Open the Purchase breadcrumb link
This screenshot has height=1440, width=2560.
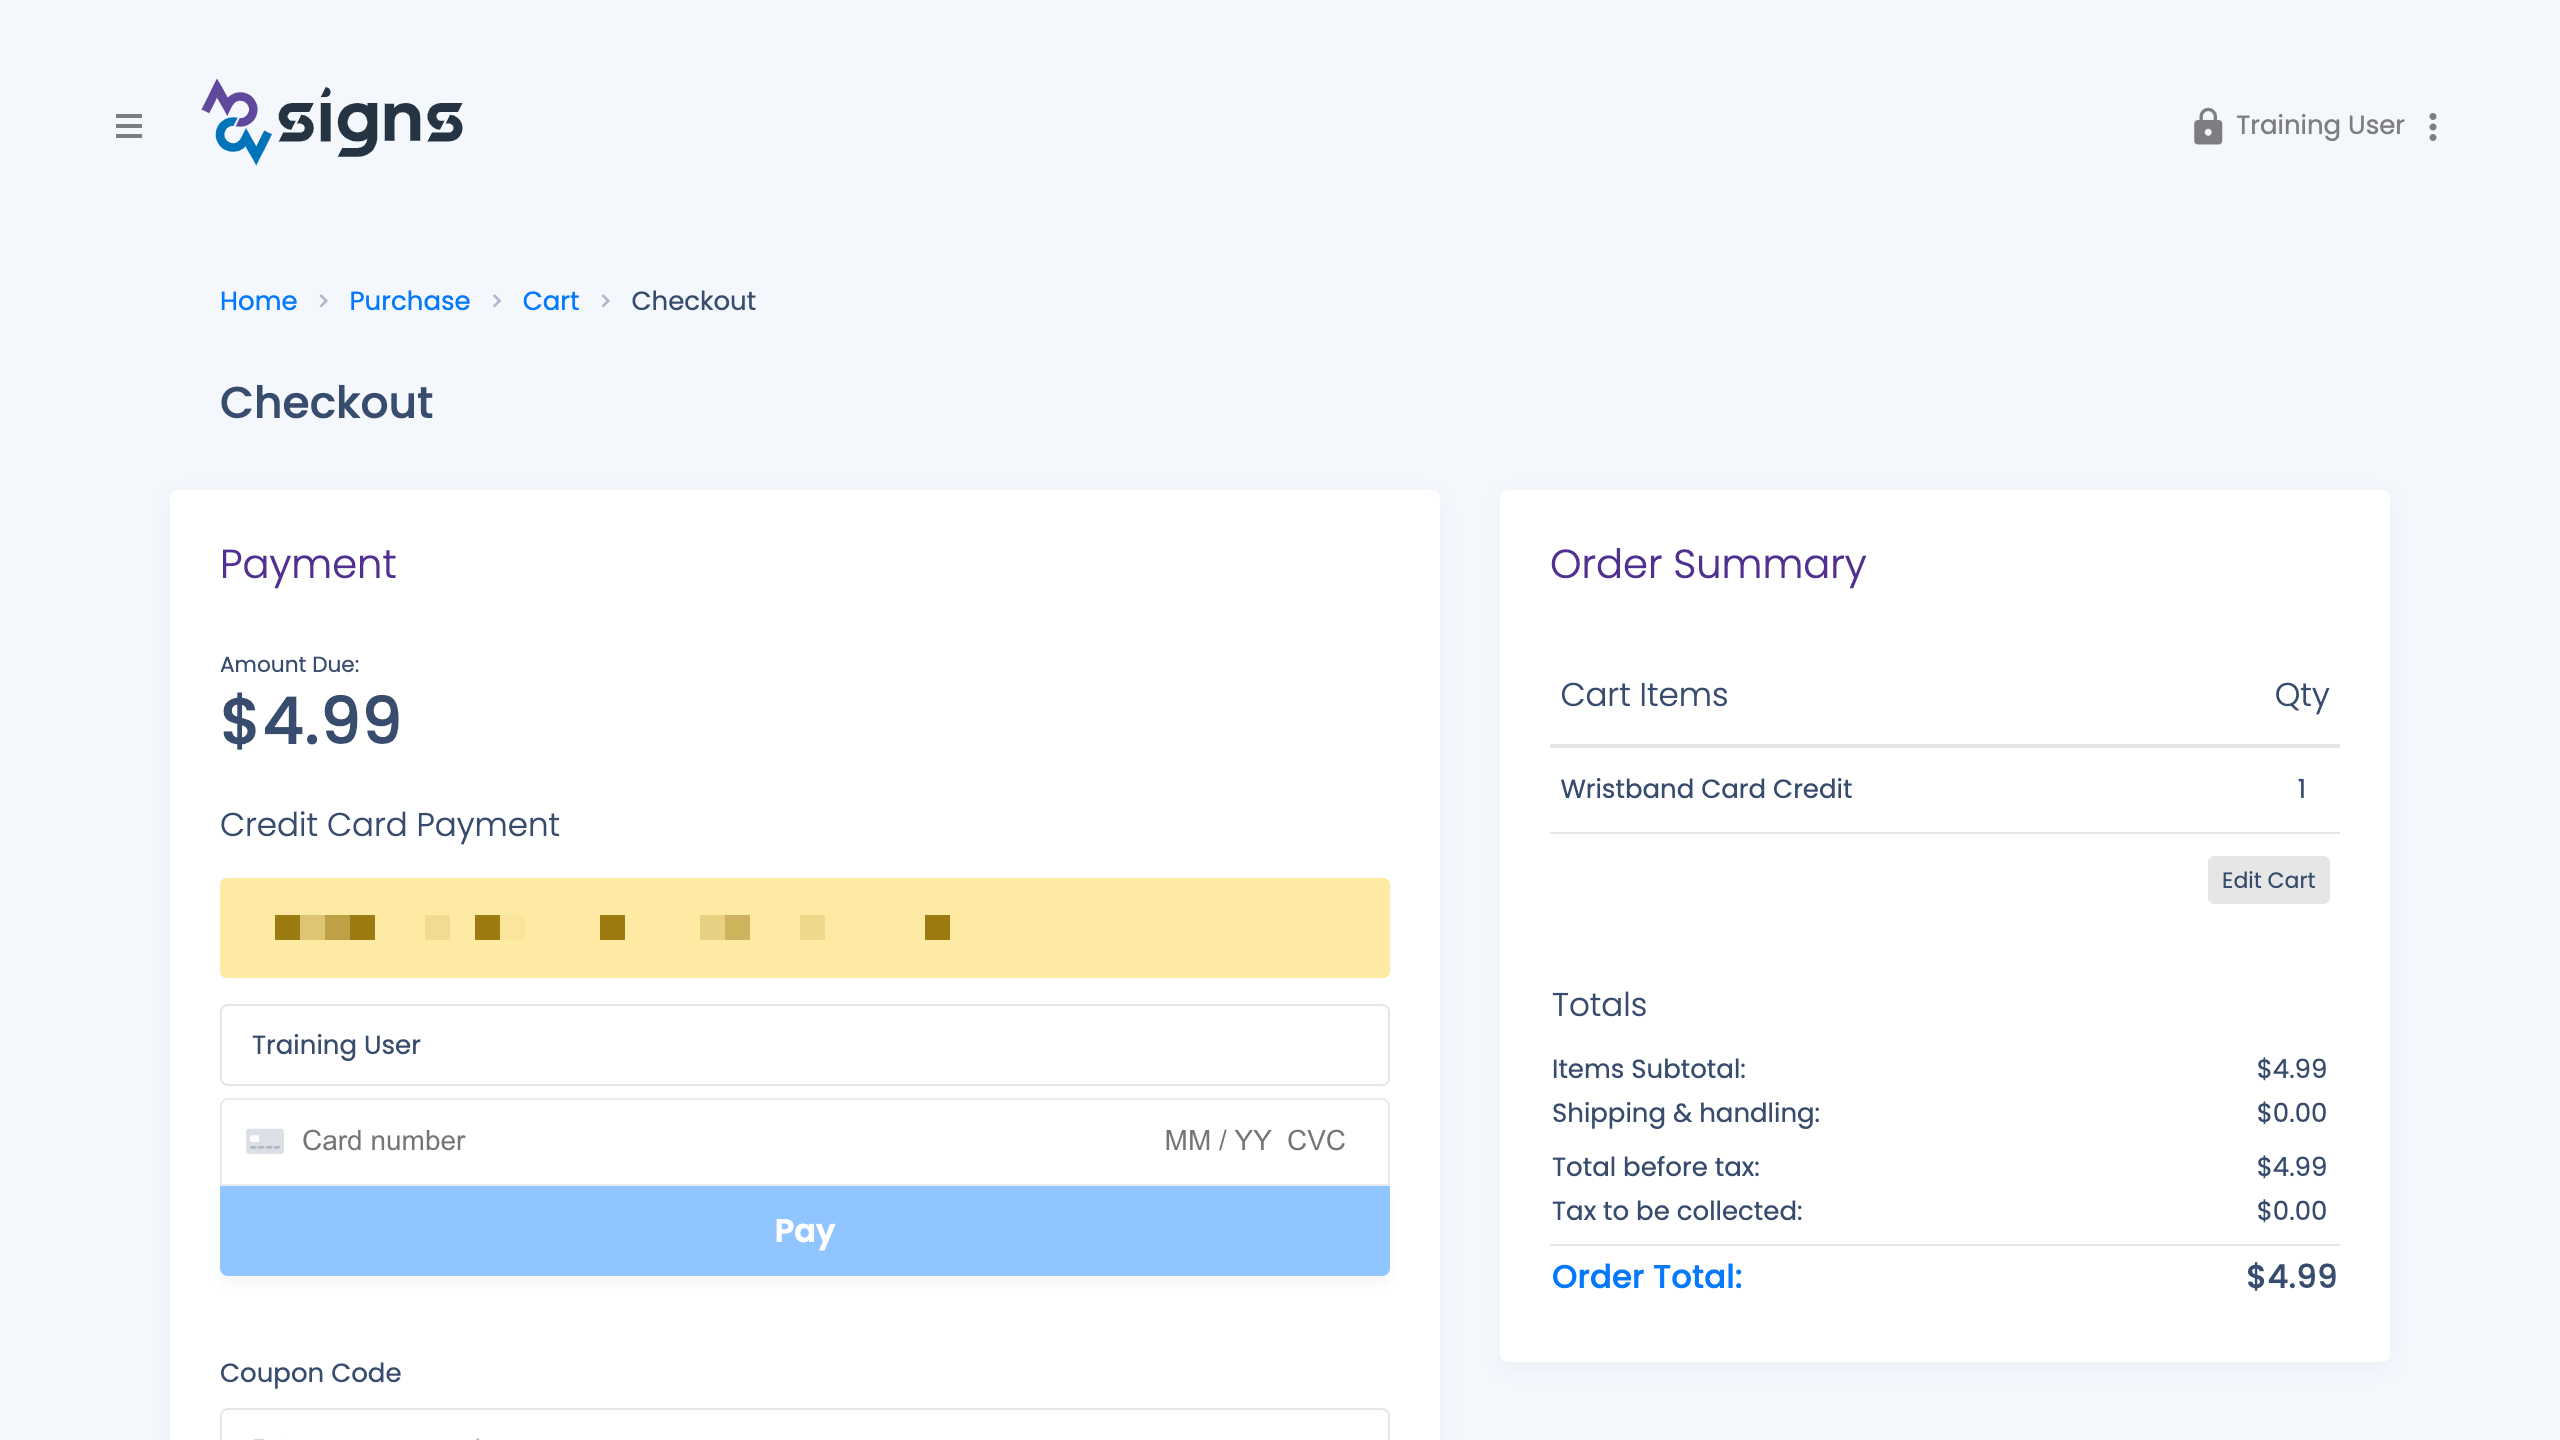pos(409,301)
